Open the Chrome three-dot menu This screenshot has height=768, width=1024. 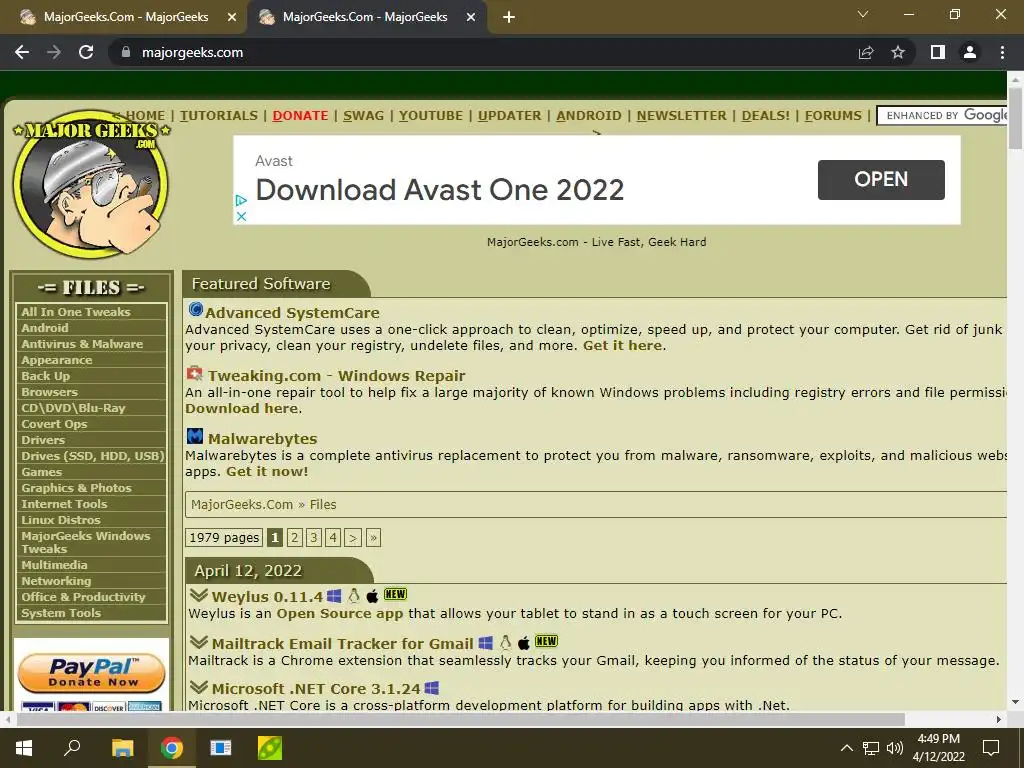pos(1002,52)
